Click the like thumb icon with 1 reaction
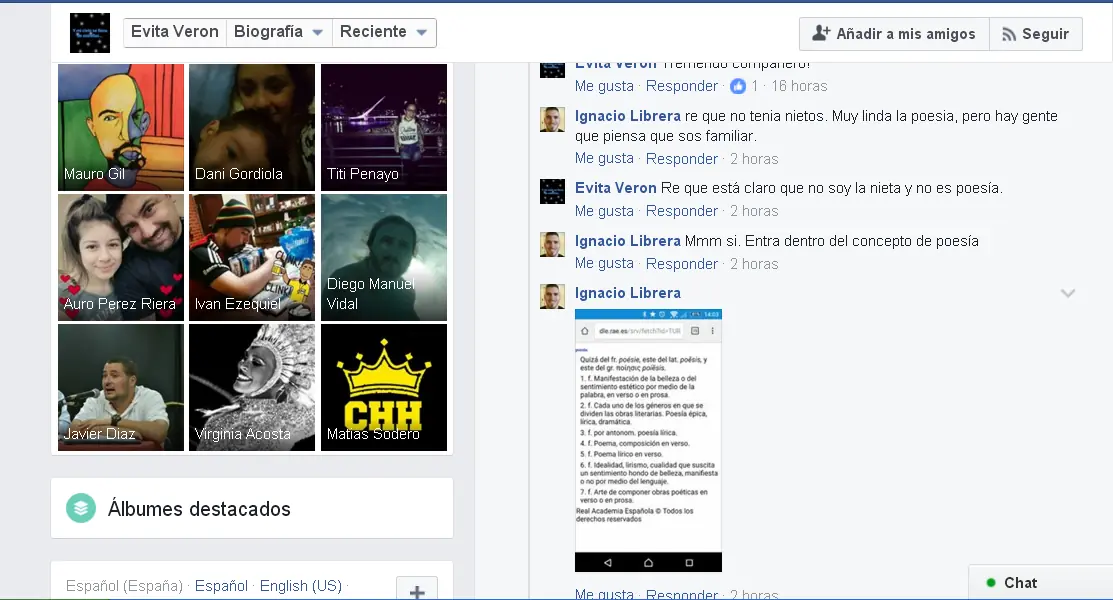1113x600 pixels. [x=738, y=86]
